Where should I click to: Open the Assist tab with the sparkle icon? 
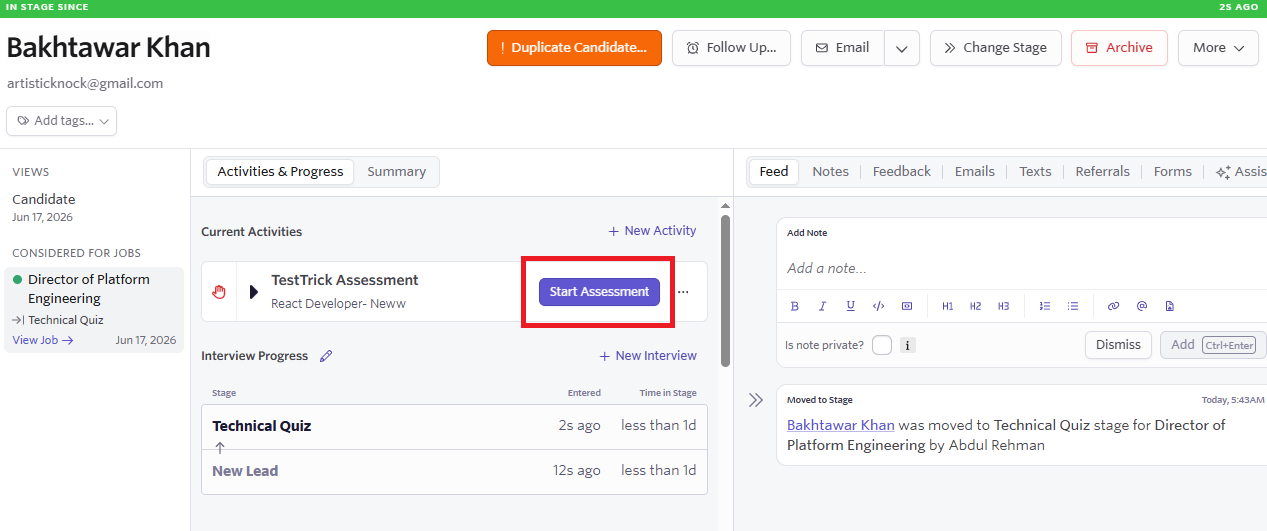tap(1241, 172)
